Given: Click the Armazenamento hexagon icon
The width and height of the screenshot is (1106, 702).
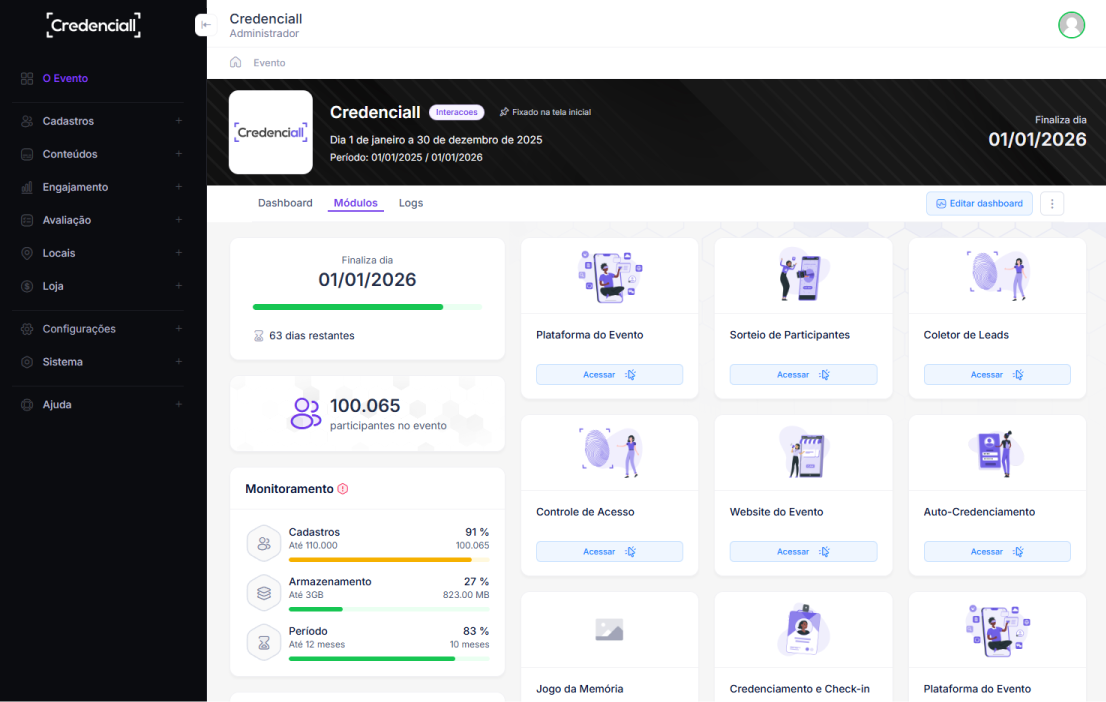Looking at the screenshot, I should coord(264,593).
